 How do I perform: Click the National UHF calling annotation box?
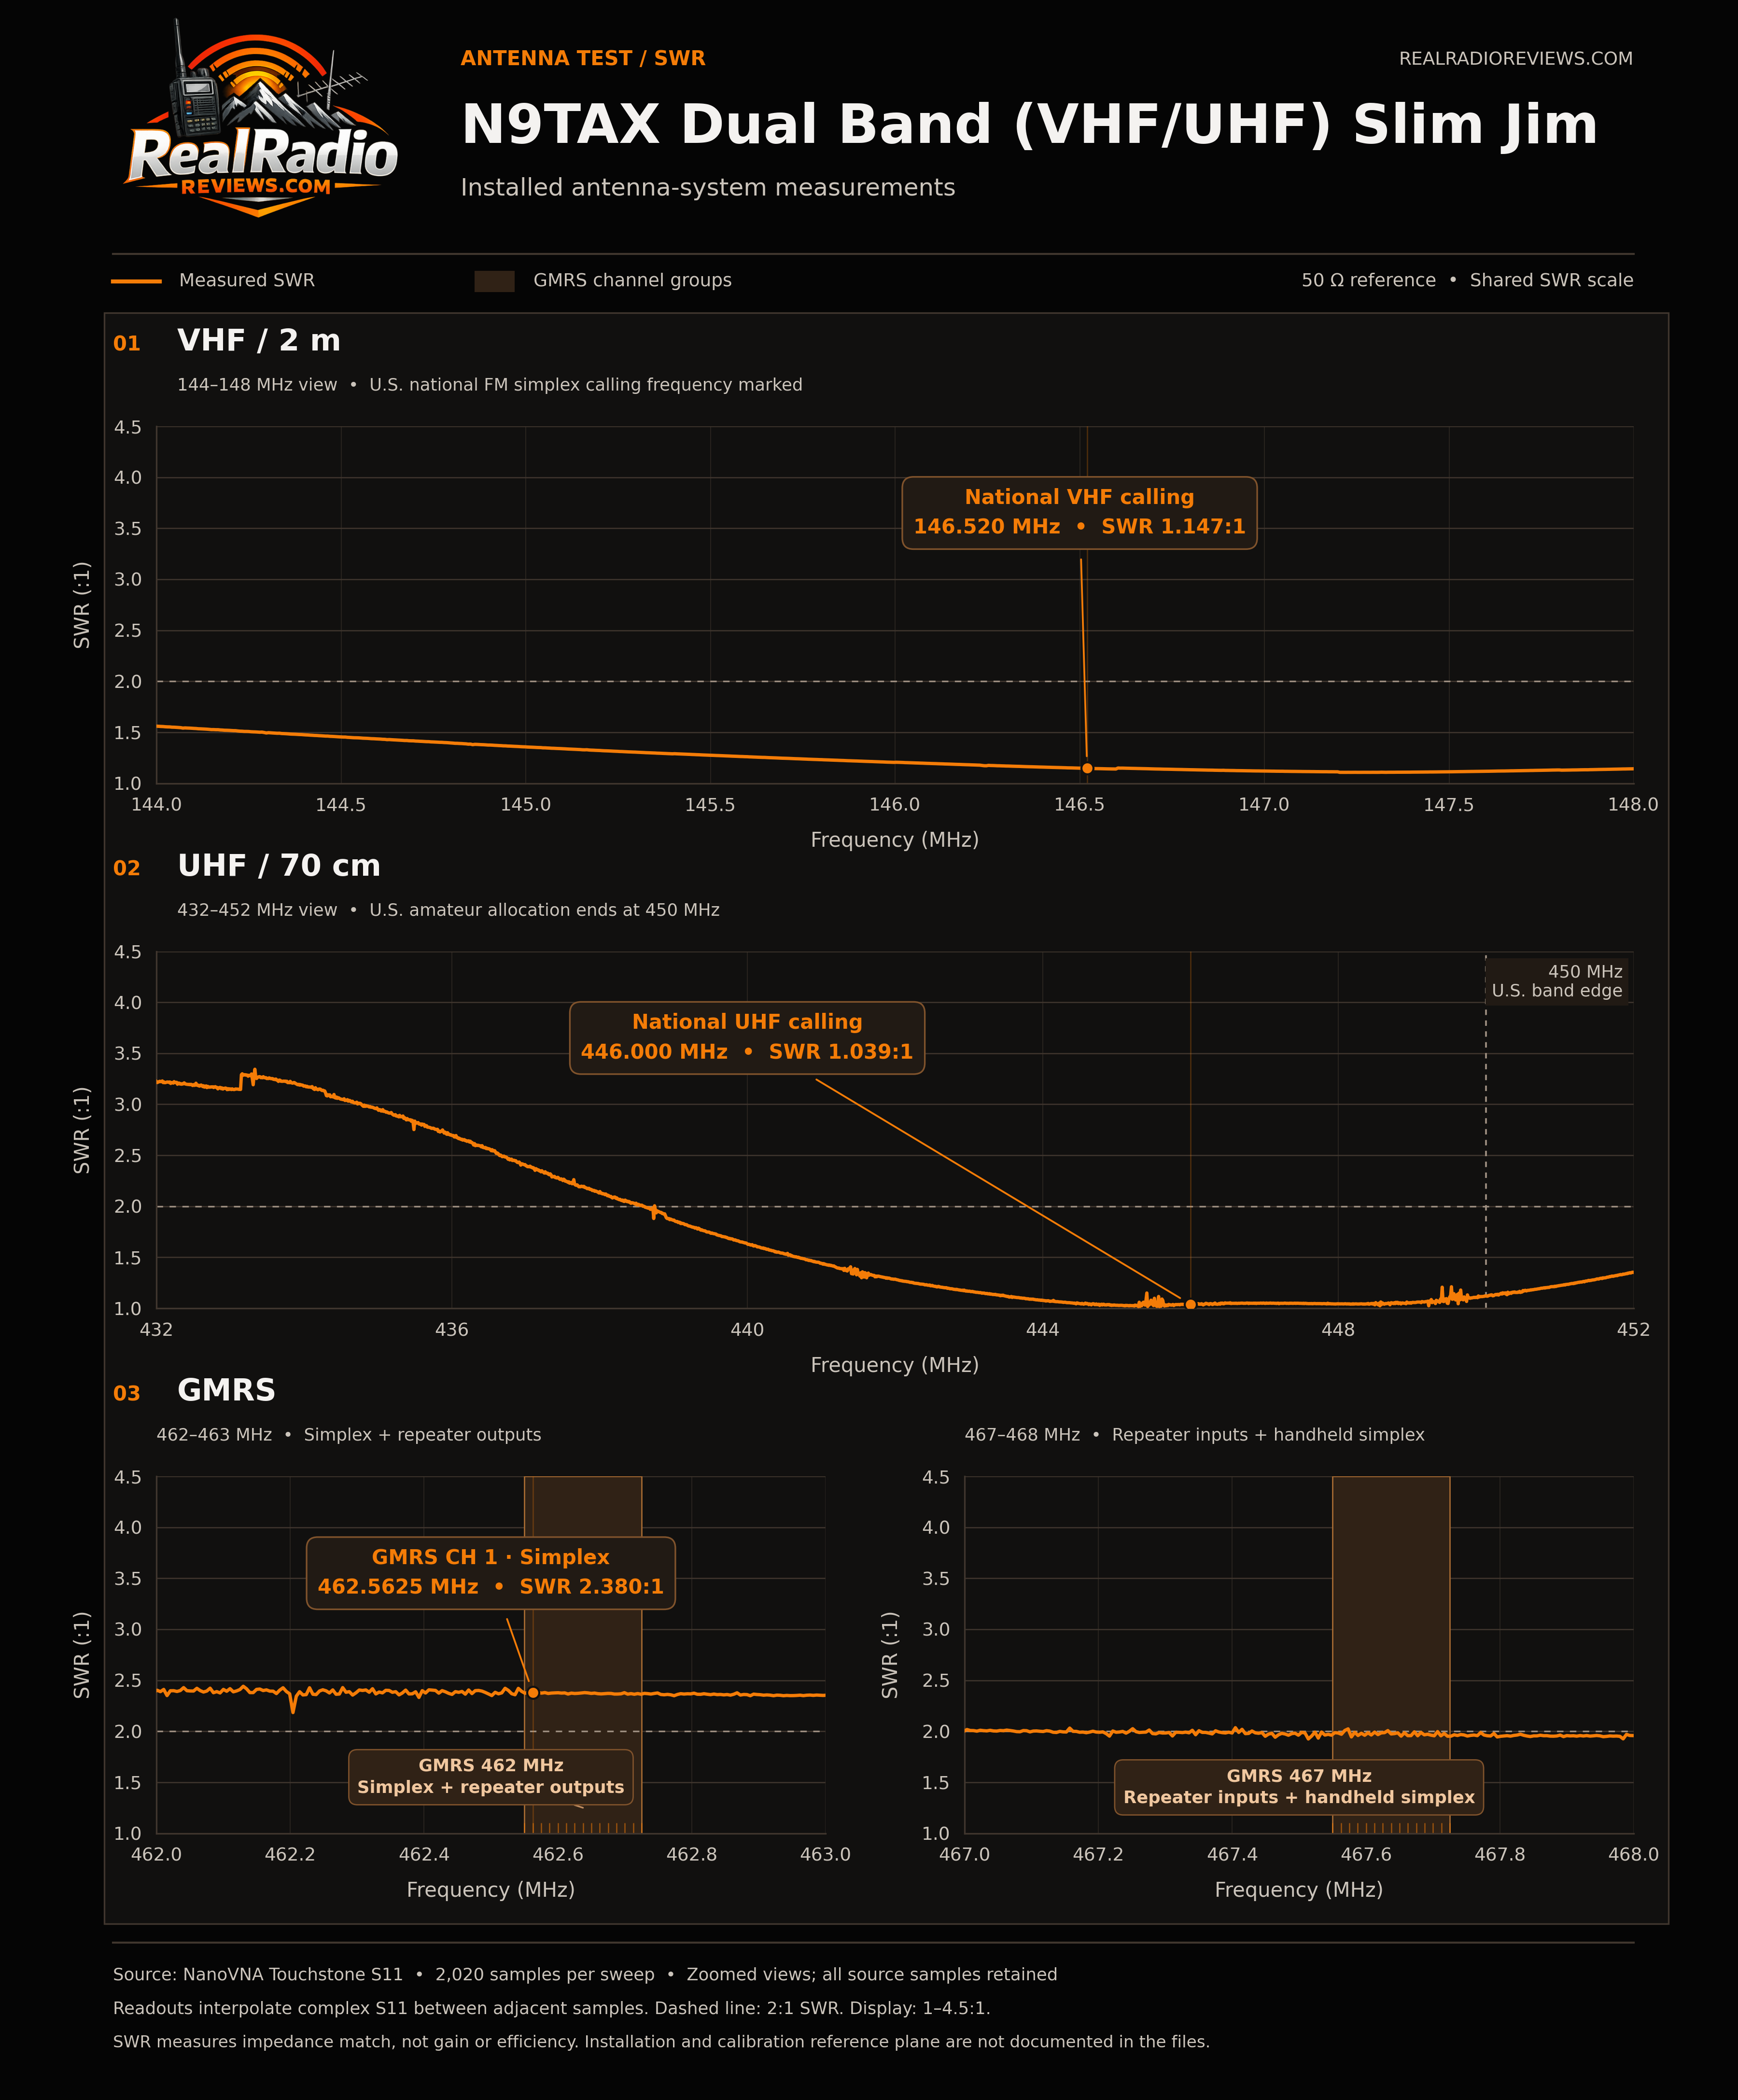click(747, 1037)
